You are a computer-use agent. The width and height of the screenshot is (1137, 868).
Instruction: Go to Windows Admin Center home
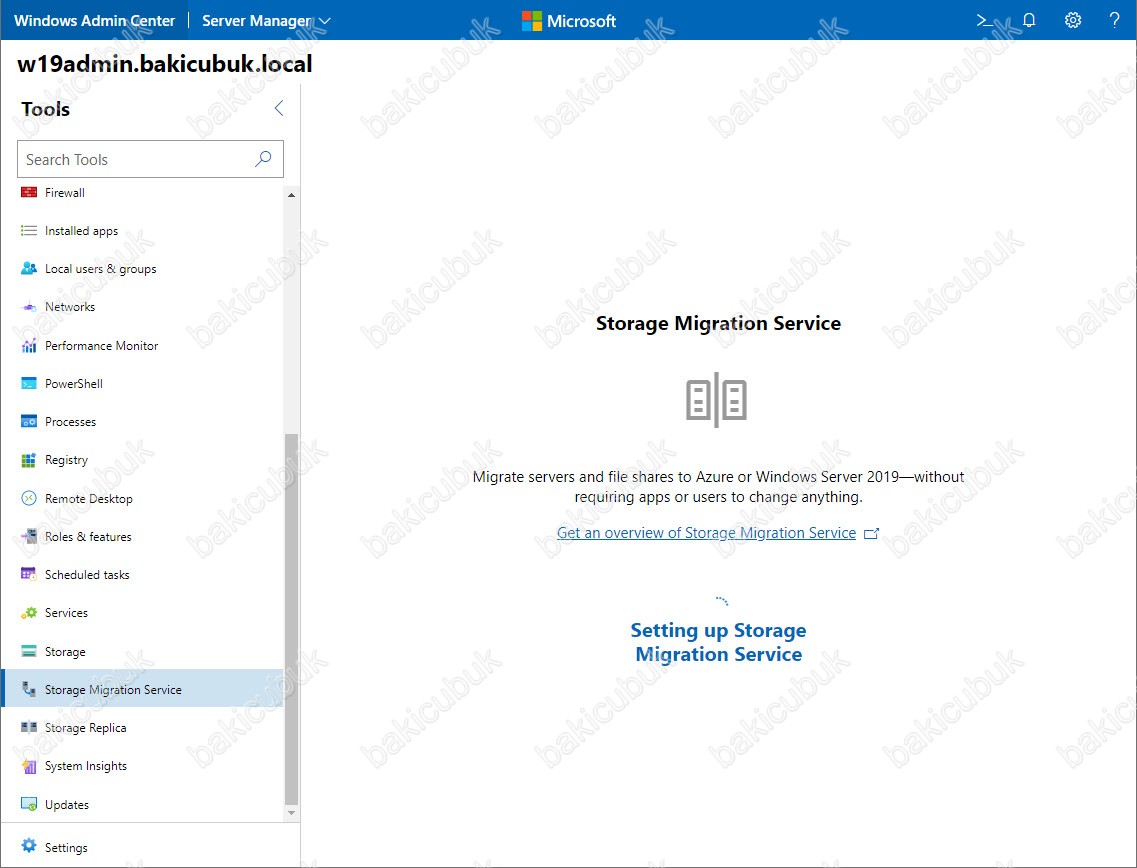click(94, 21)
